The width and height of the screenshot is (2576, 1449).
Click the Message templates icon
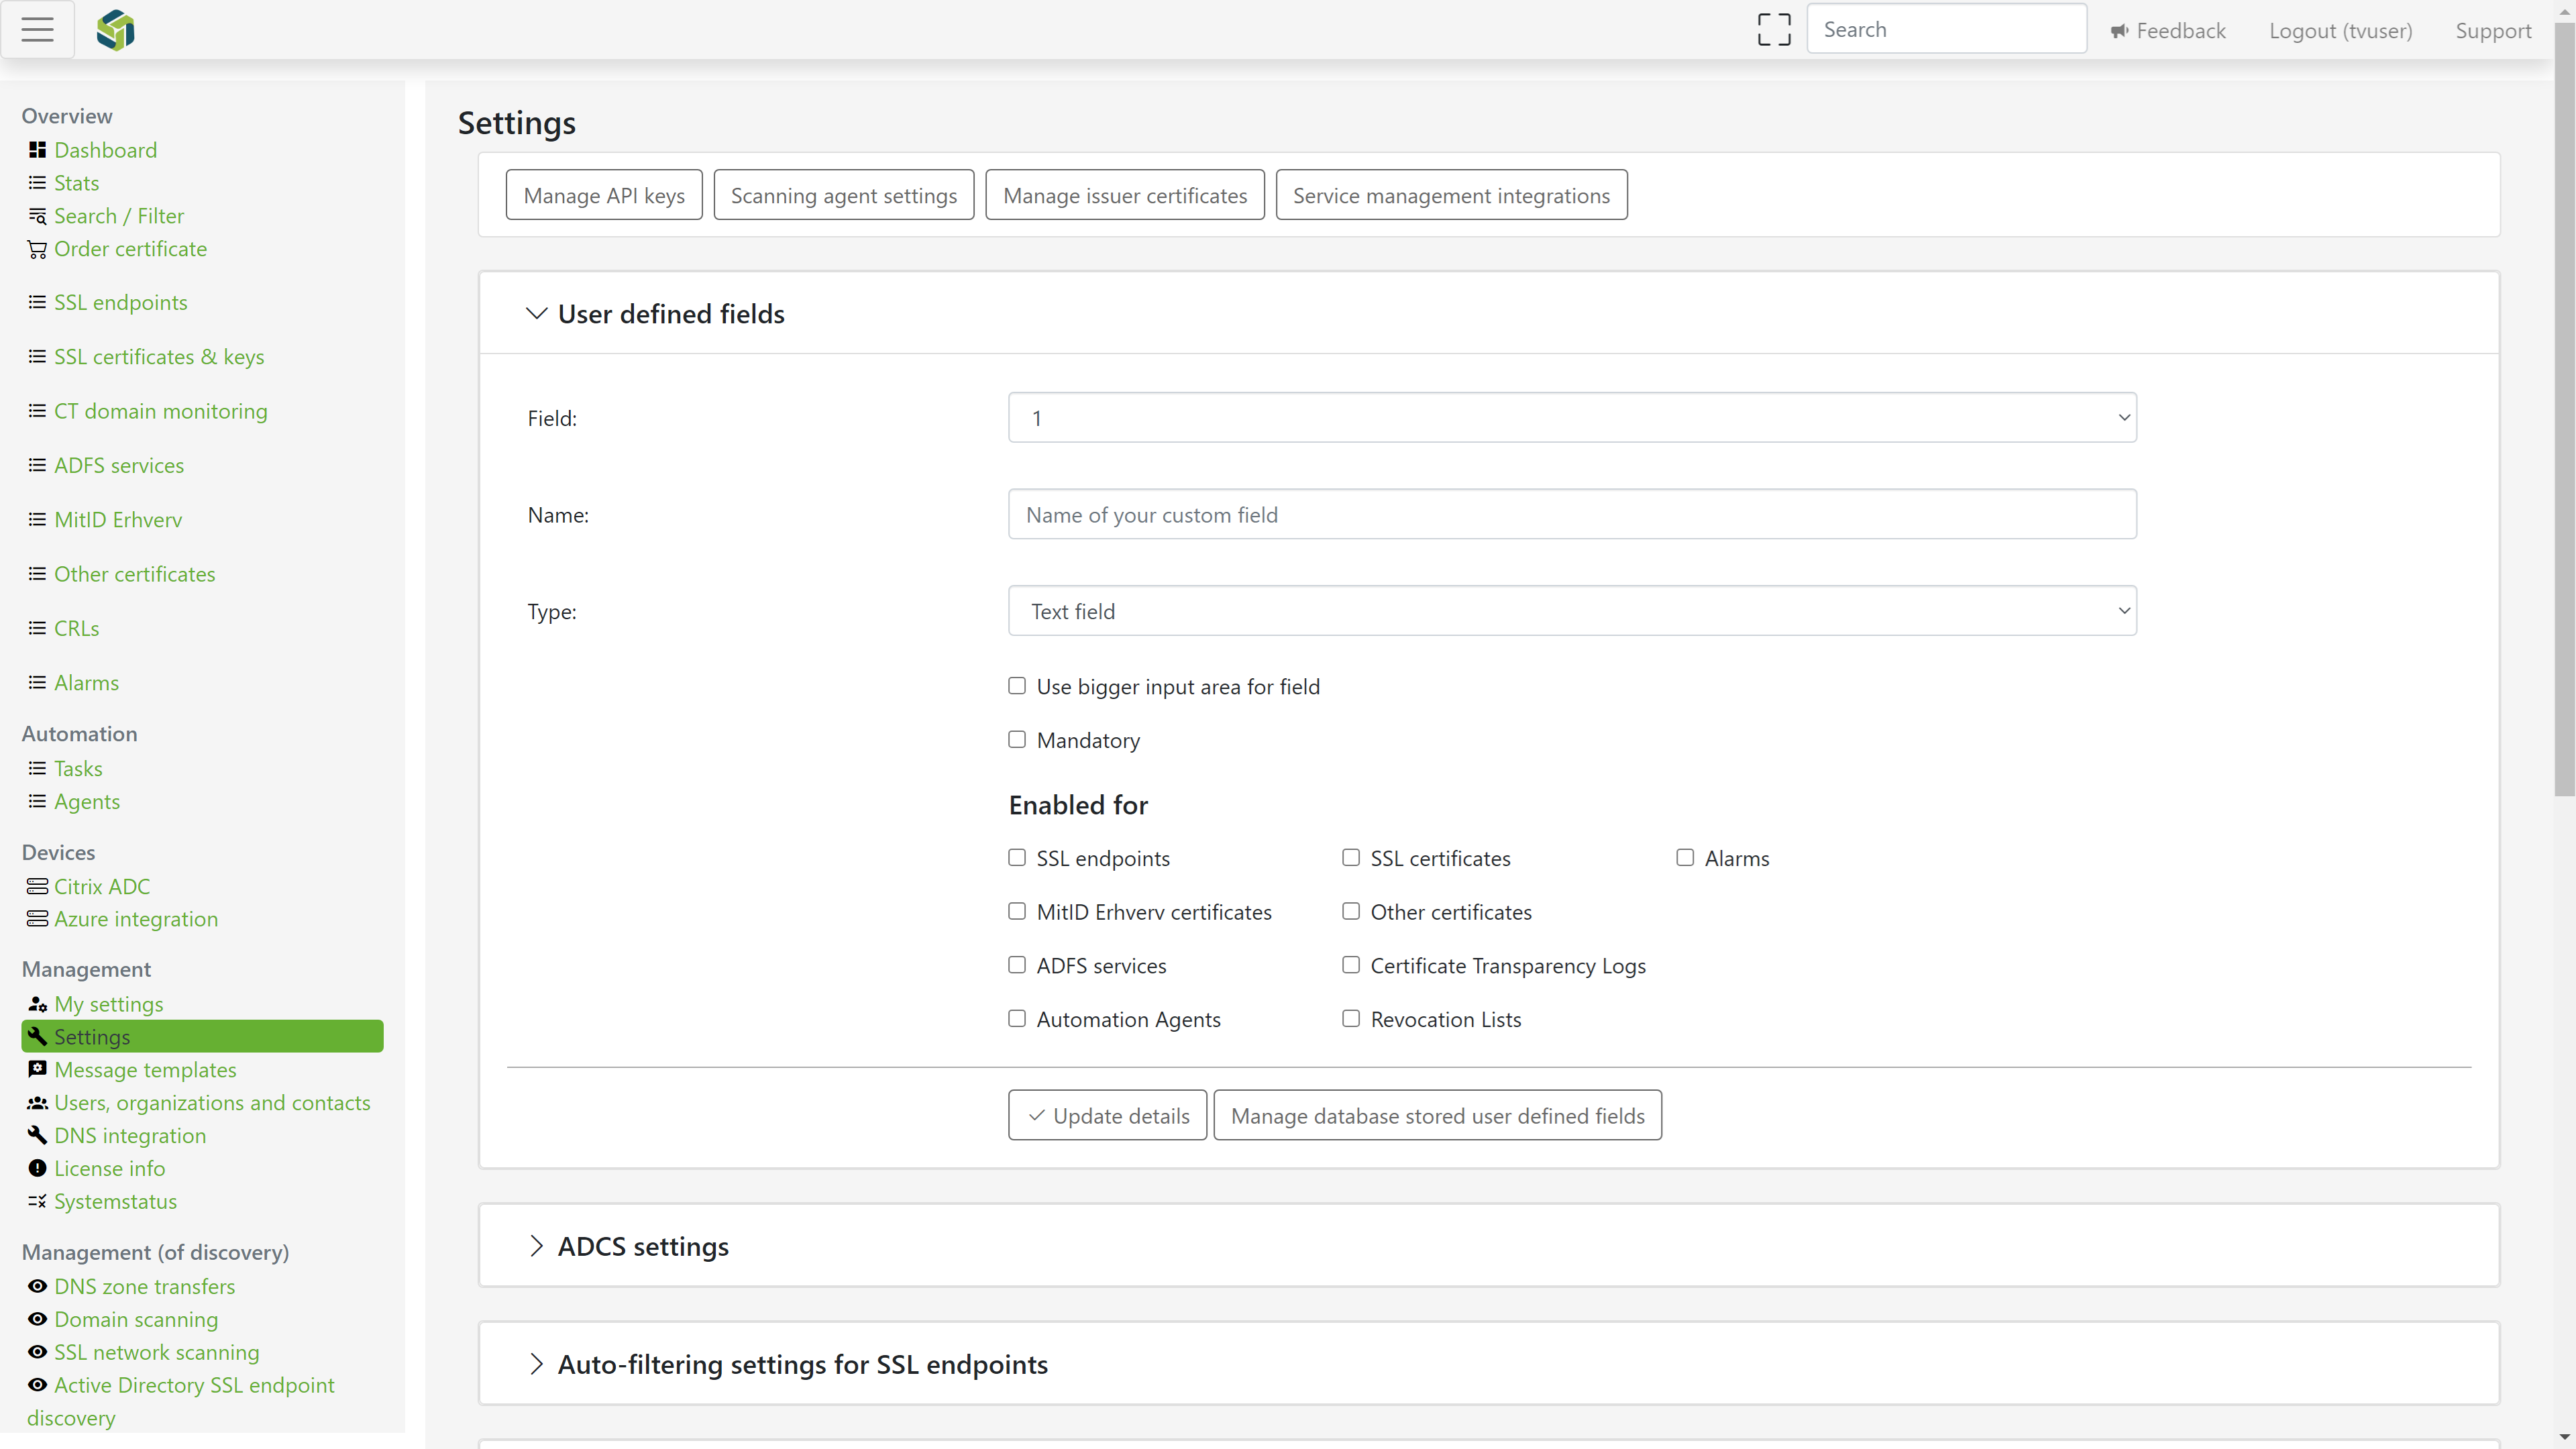(37, 1069)
